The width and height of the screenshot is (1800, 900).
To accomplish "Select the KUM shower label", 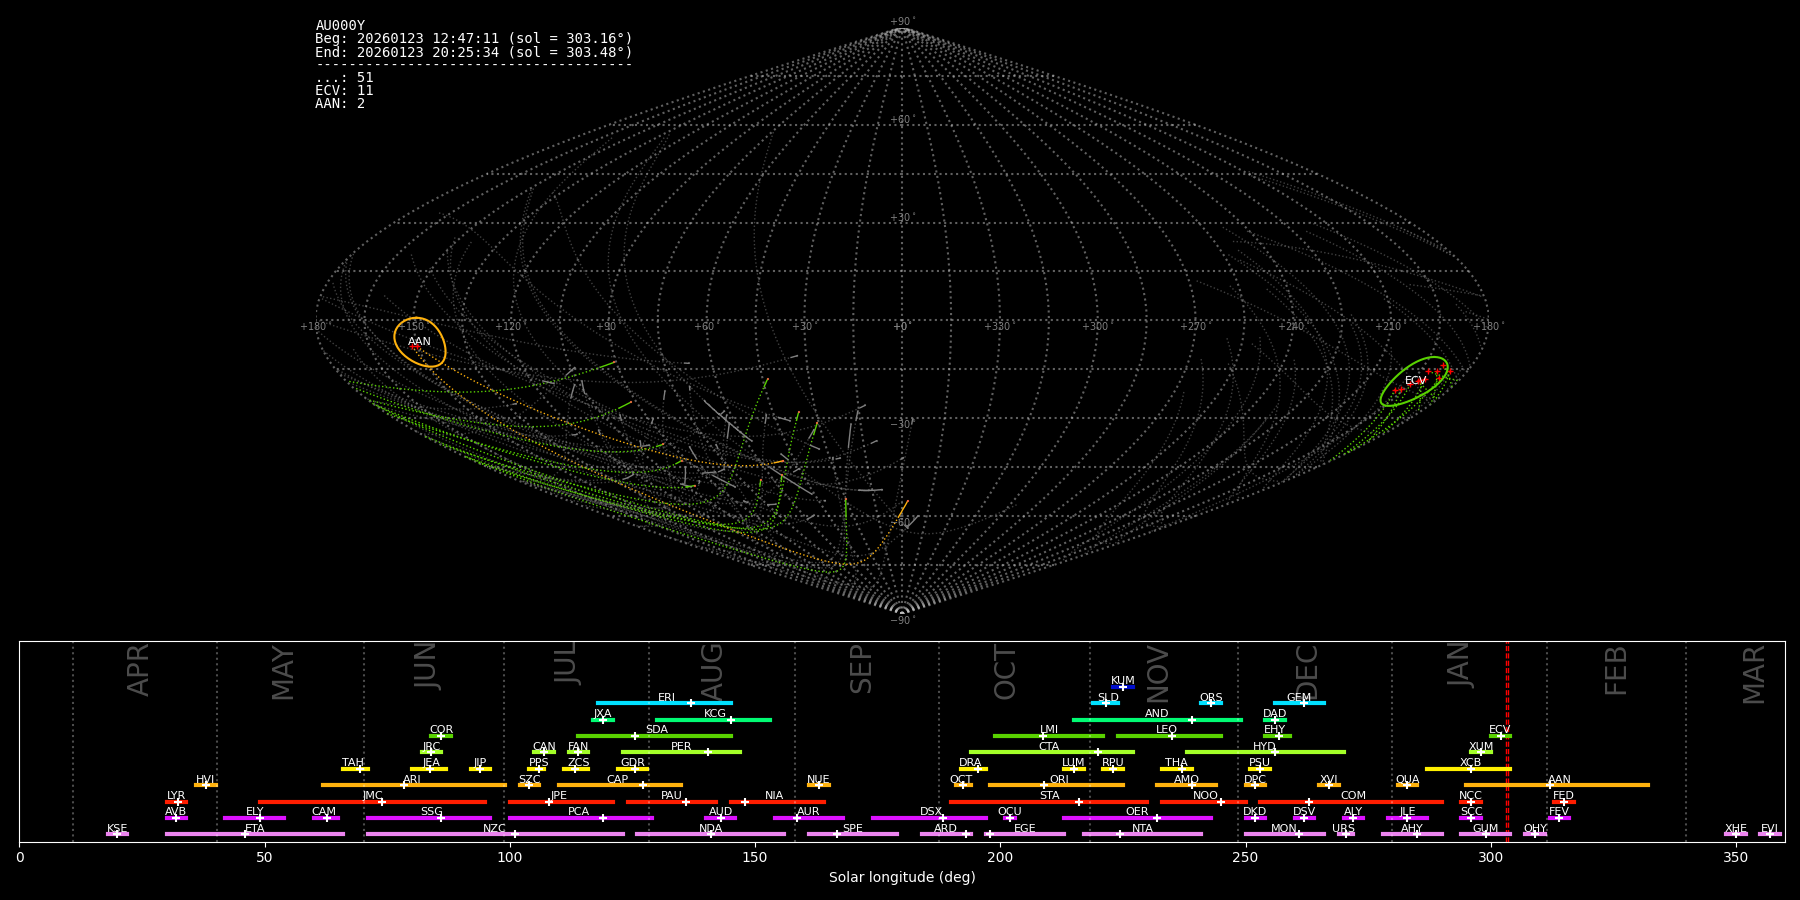I will pos(1123,681).
